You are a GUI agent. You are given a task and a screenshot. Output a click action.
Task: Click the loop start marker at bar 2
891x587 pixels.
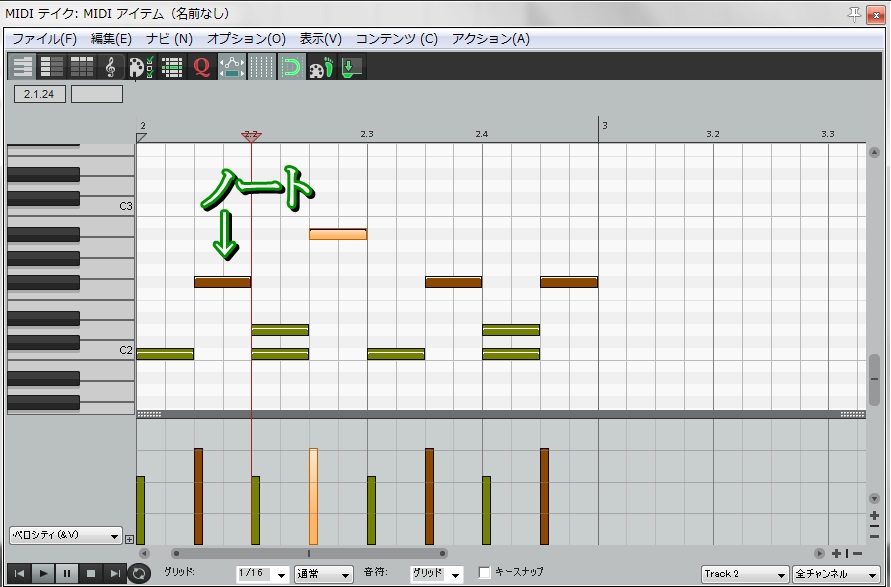click(x=141, y=138)
